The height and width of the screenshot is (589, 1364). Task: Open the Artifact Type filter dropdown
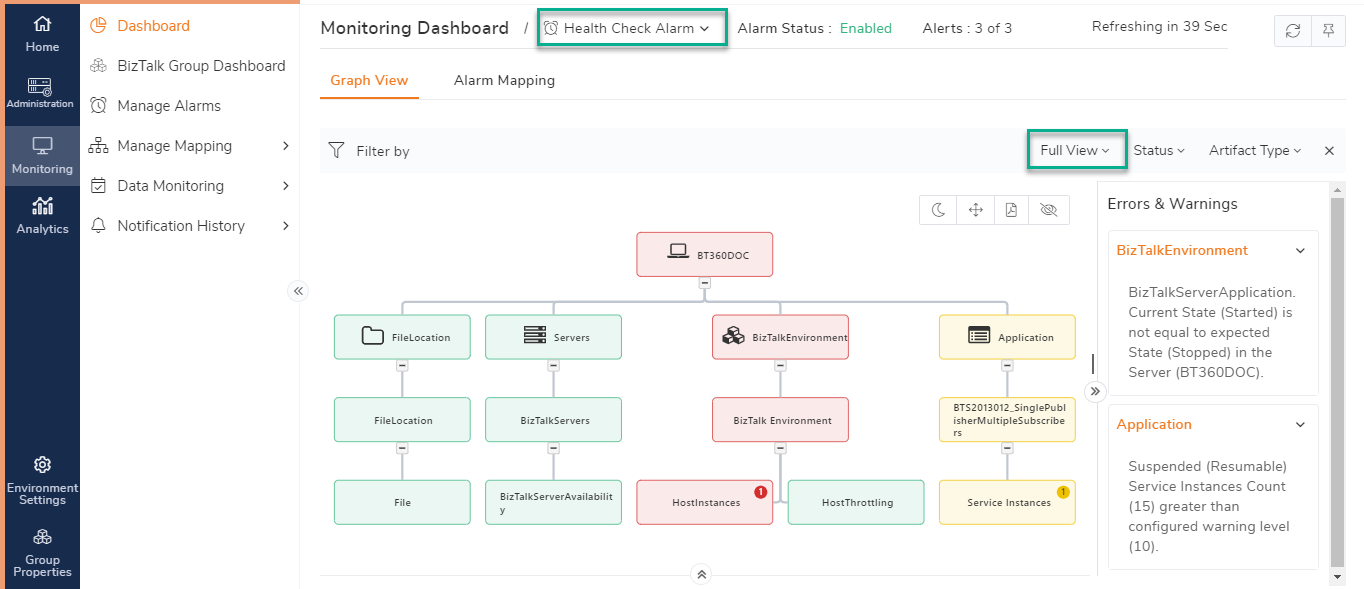click(x=1255, y=150)
